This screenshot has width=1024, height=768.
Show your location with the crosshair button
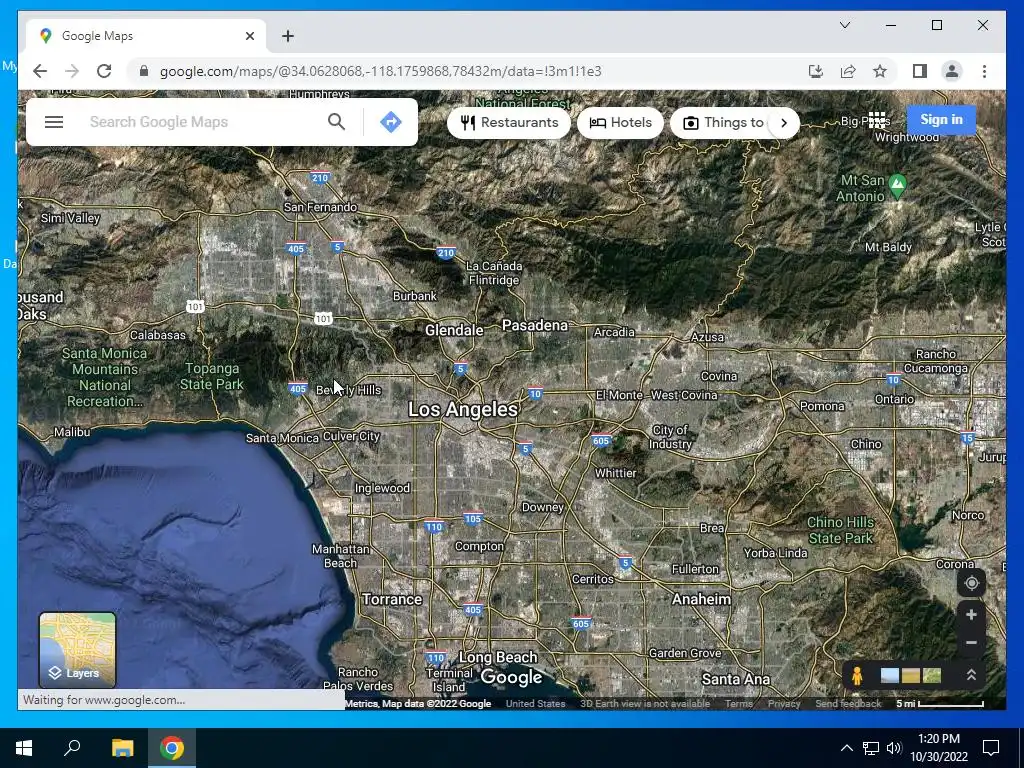971,583
